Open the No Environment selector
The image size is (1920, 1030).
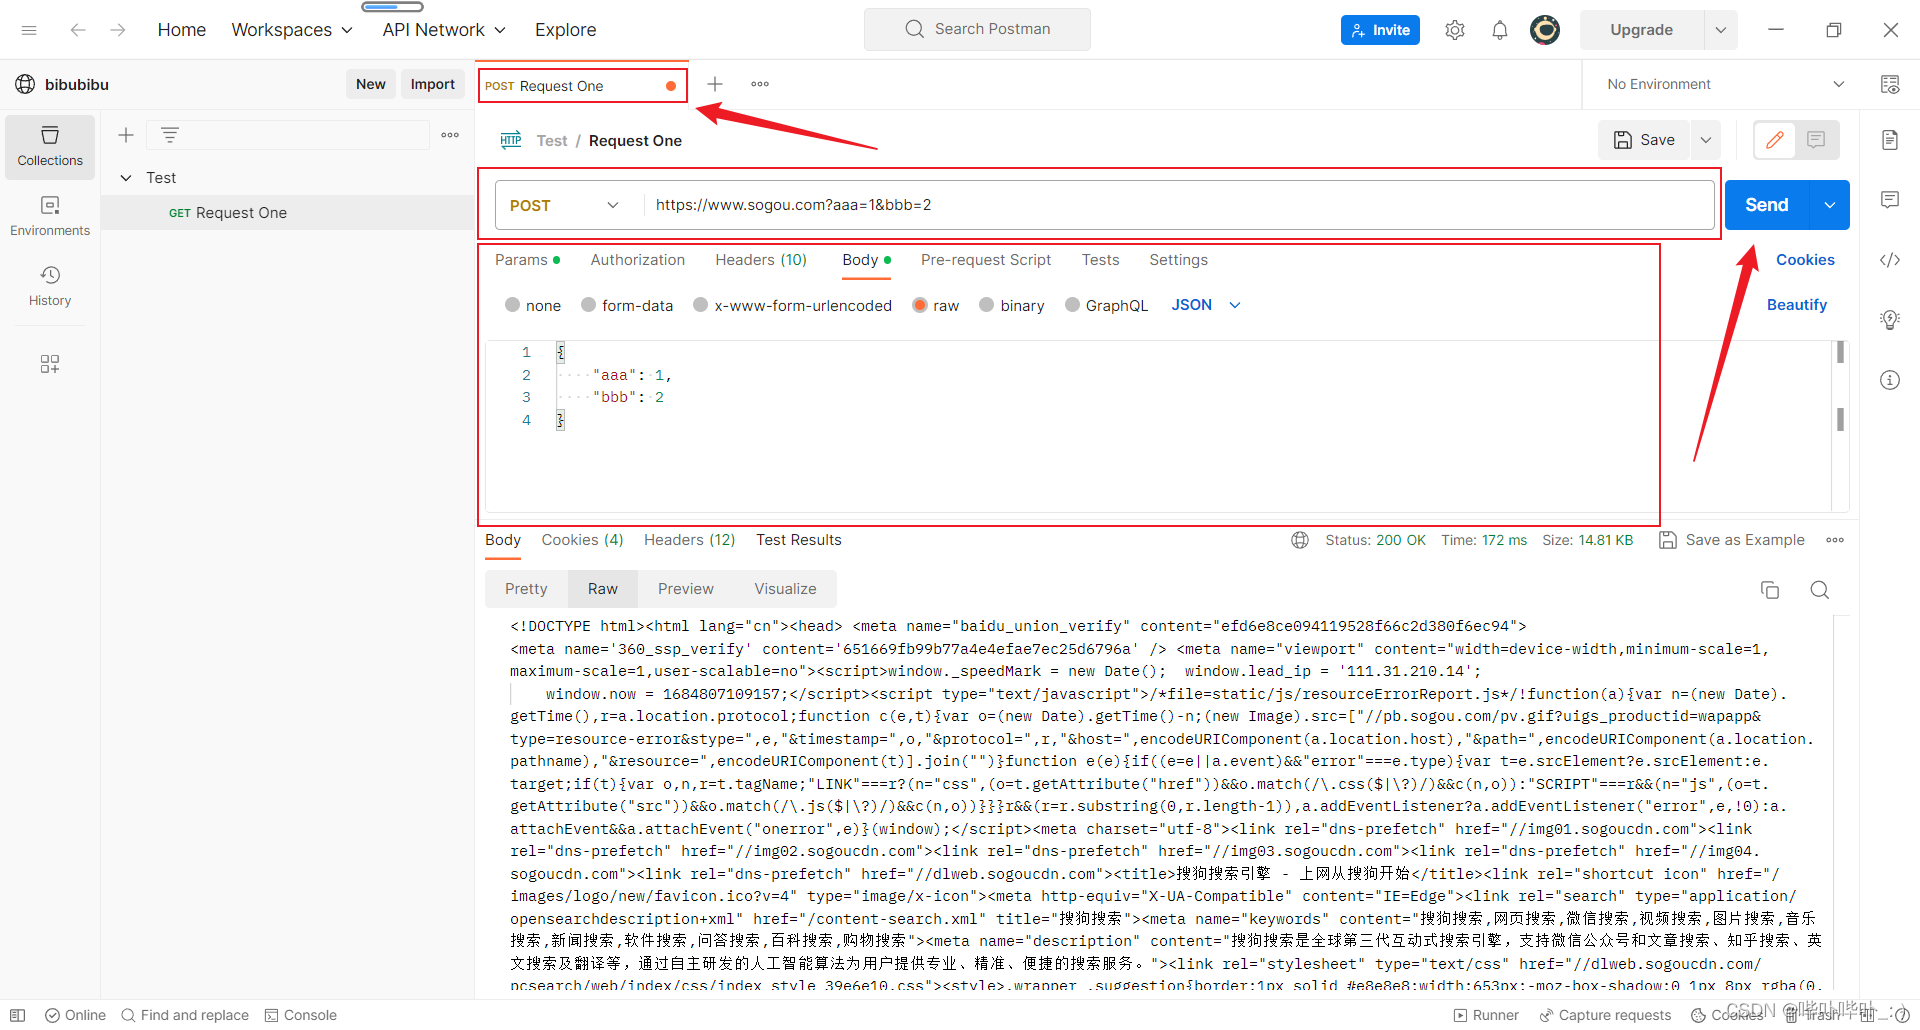pos(1725,84)
